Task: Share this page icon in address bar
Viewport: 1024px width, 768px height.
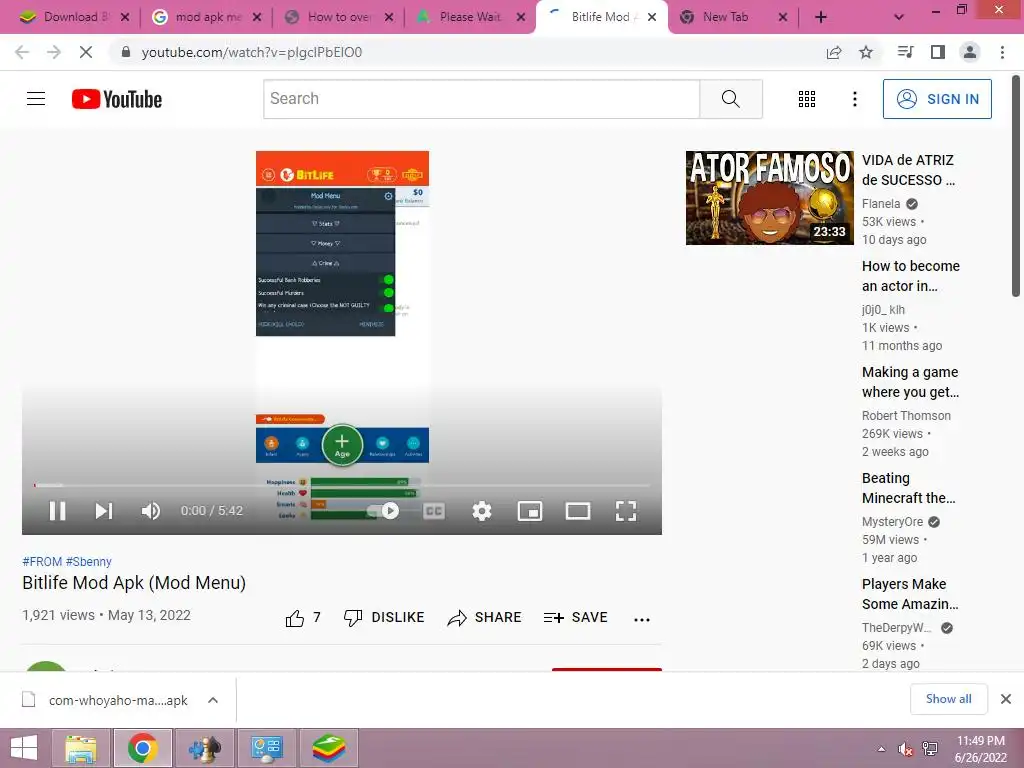Action: (834, 52)
